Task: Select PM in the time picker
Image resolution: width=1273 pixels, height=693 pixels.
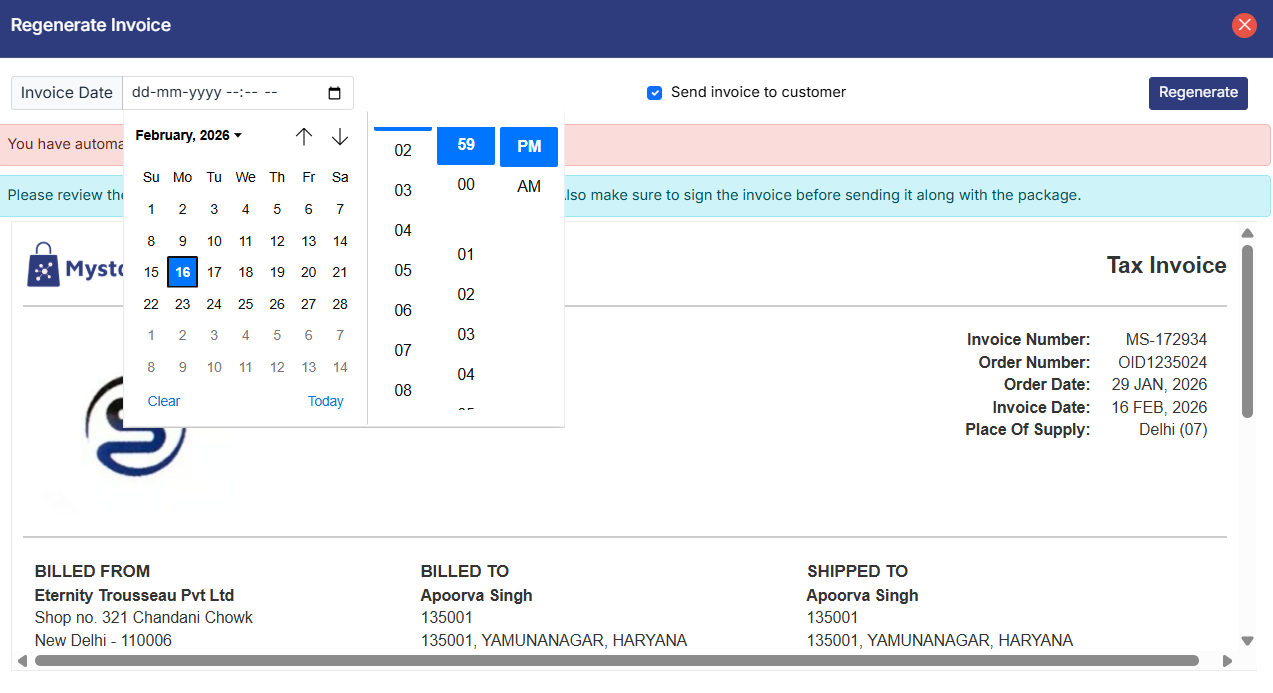Action: tap(529, 146)
